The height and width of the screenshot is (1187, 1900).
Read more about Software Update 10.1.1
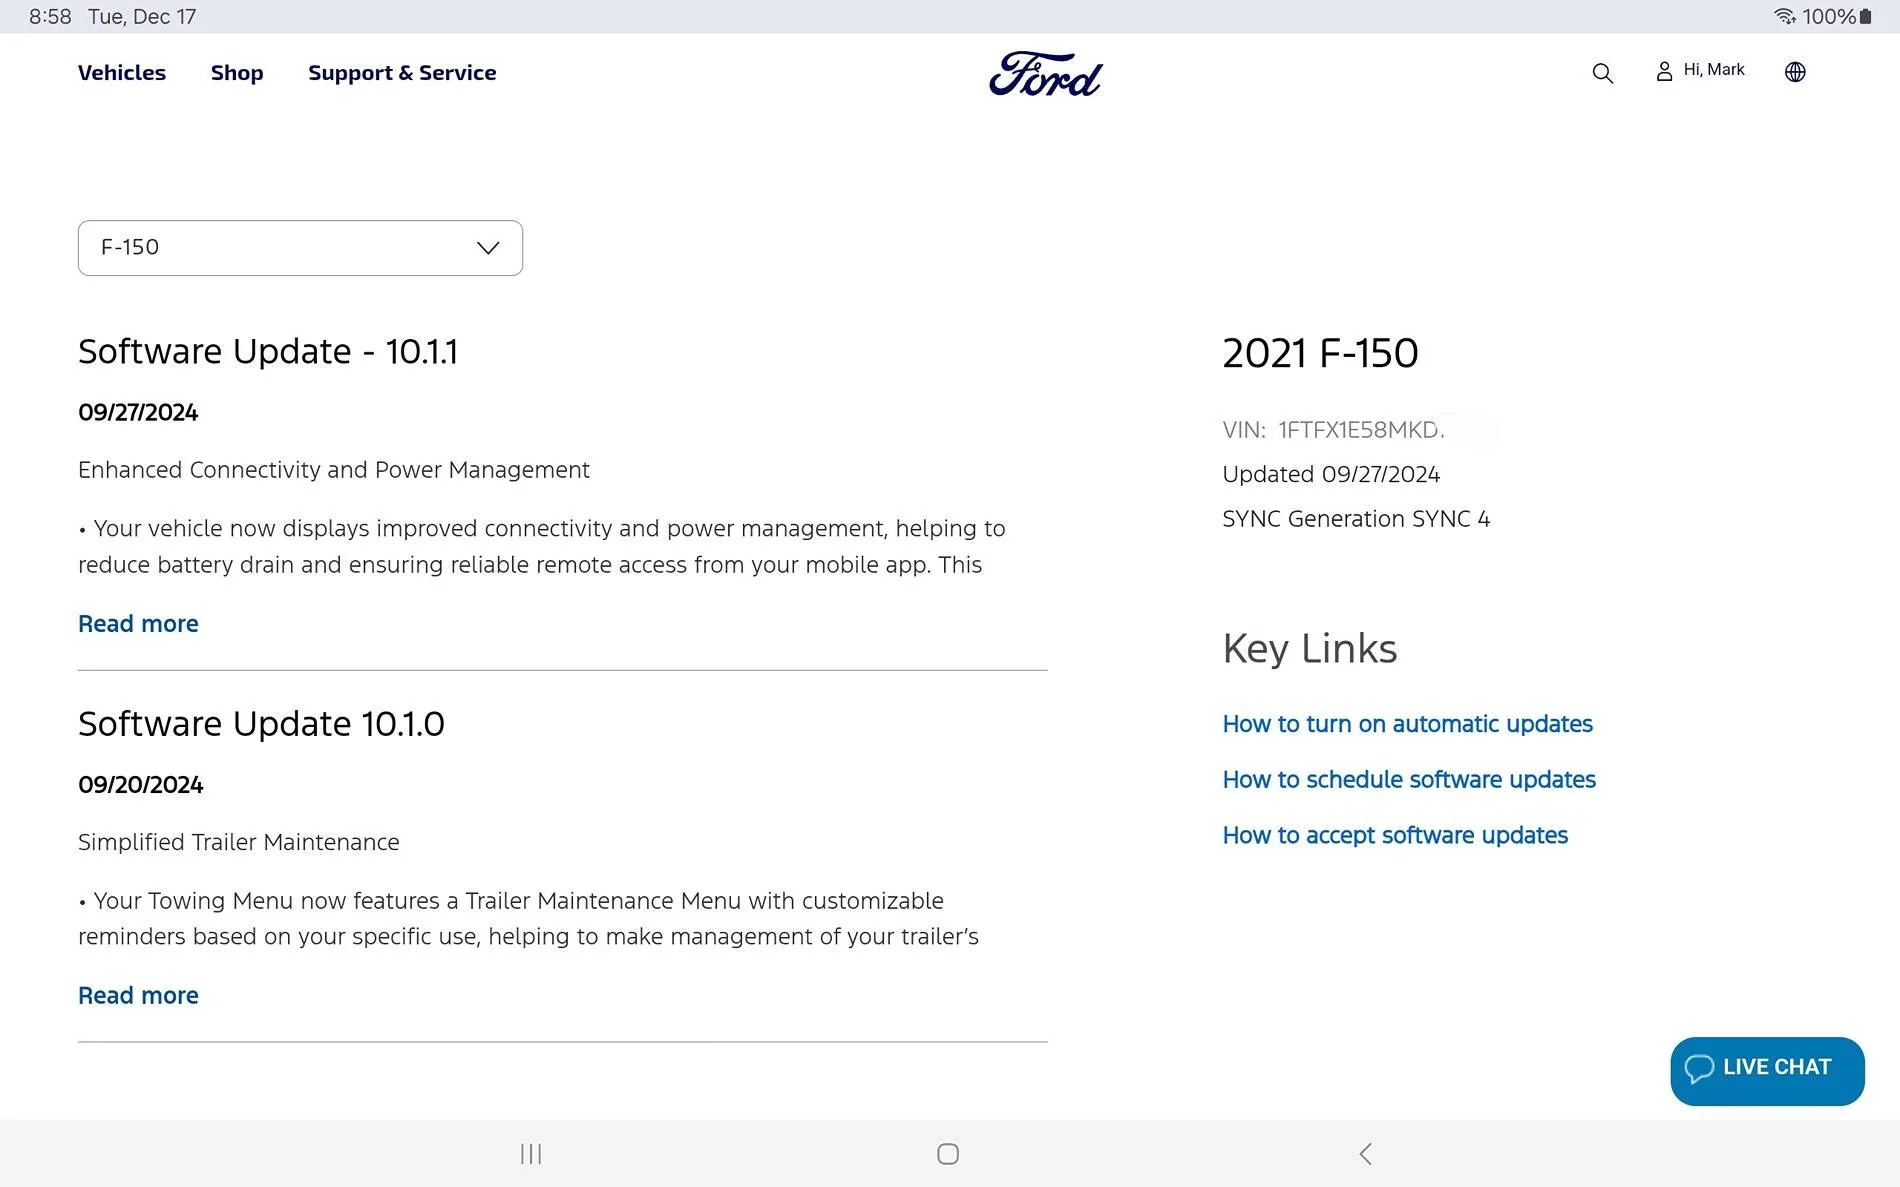click(138, 624)
